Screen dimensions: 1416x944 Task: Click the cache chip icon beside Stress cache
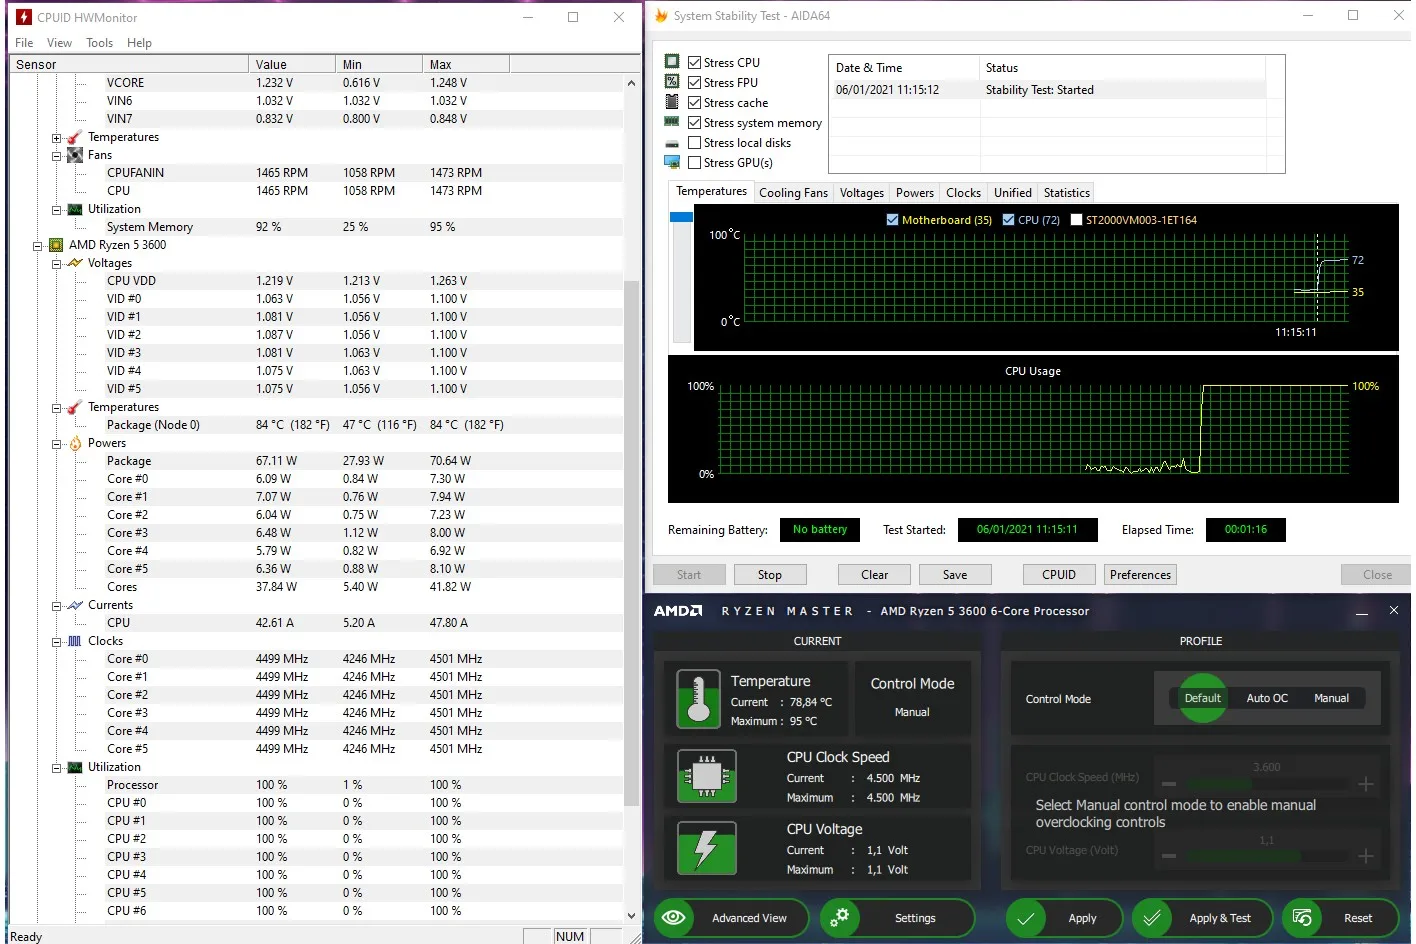(672, 102)
